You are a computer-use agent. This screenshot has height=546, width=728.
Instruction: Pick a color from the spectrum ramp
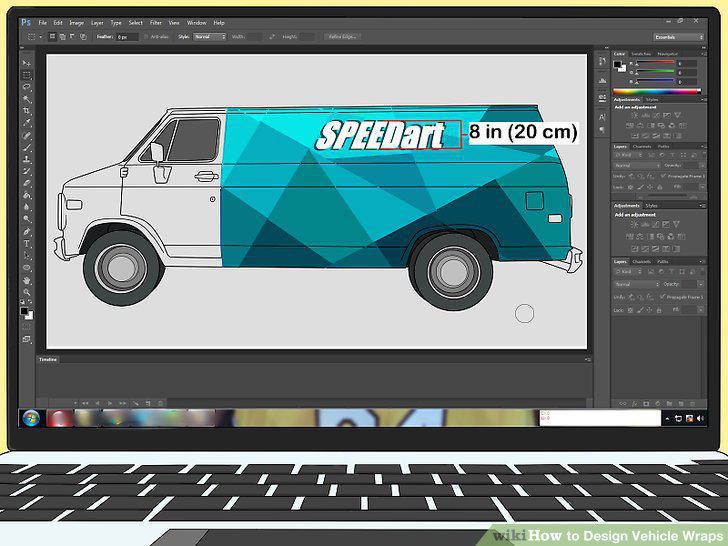656,91
